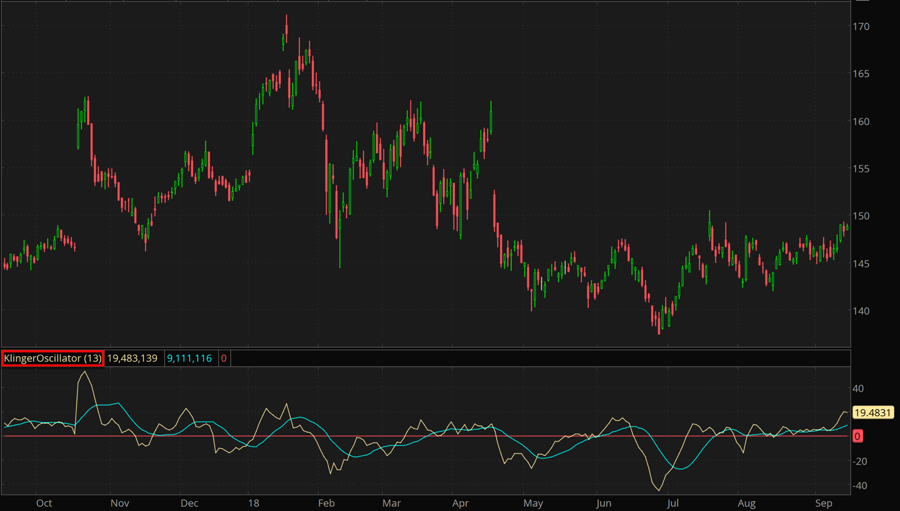Click the Dec label on time axis

click(189, 503)
